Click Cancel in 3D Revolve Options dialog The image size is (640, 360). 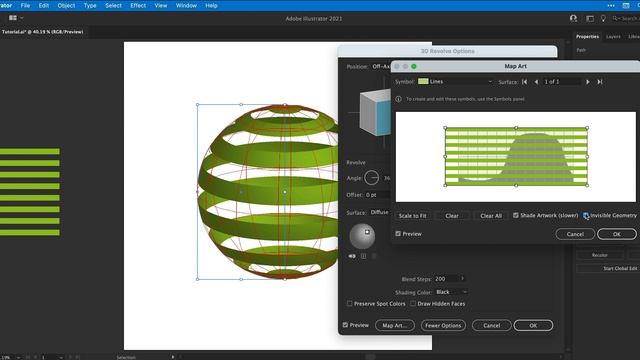491,325
